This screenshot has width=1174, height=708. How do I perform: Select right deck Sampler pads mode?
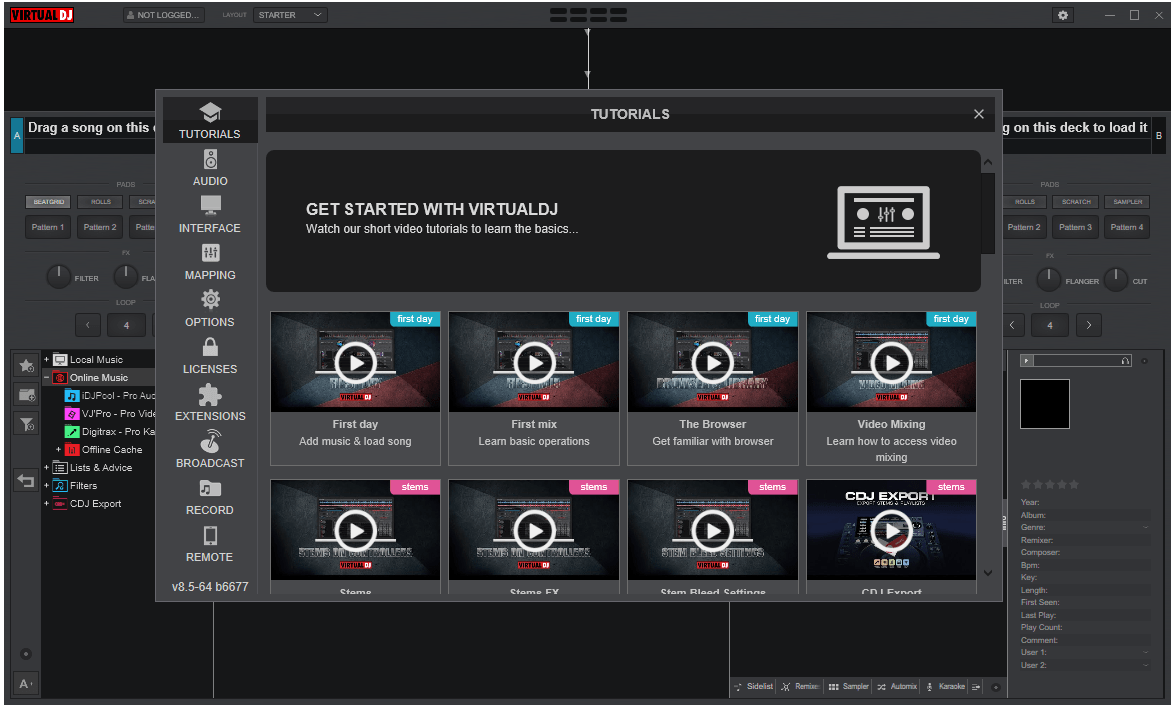click(1128, 202)
